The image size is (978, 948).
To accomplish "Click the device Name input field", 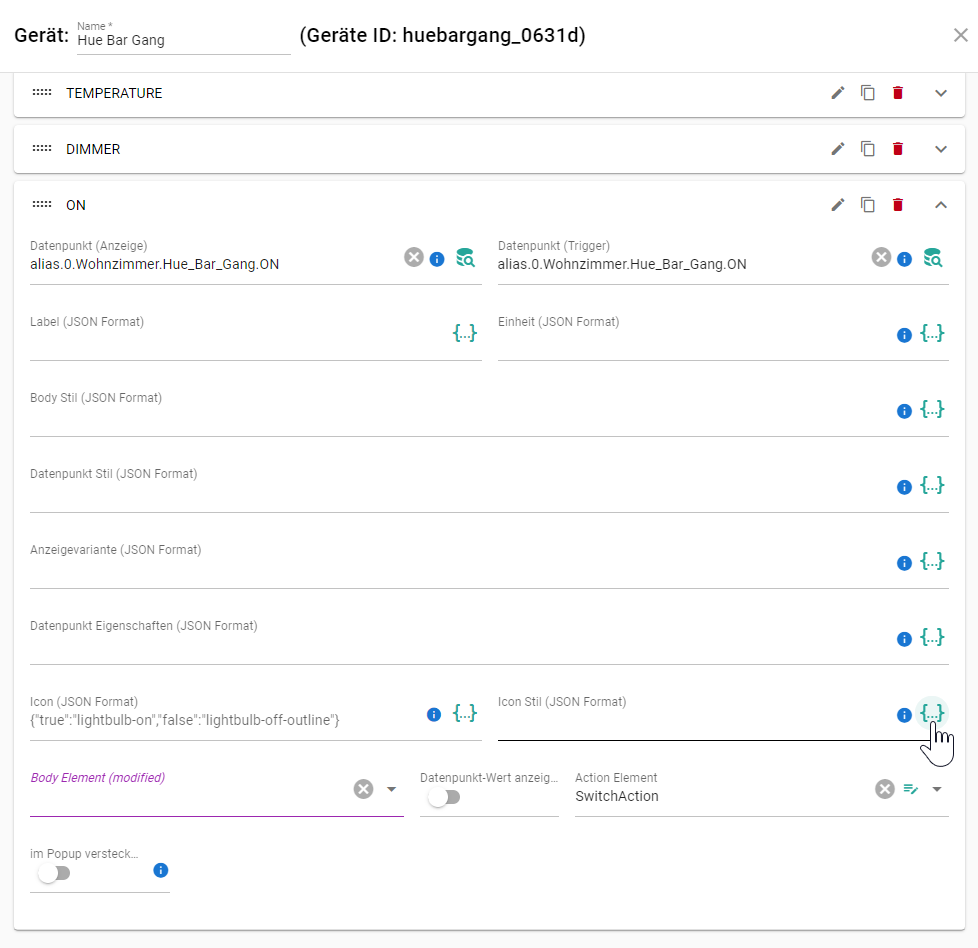I will (x=183, y=41).
